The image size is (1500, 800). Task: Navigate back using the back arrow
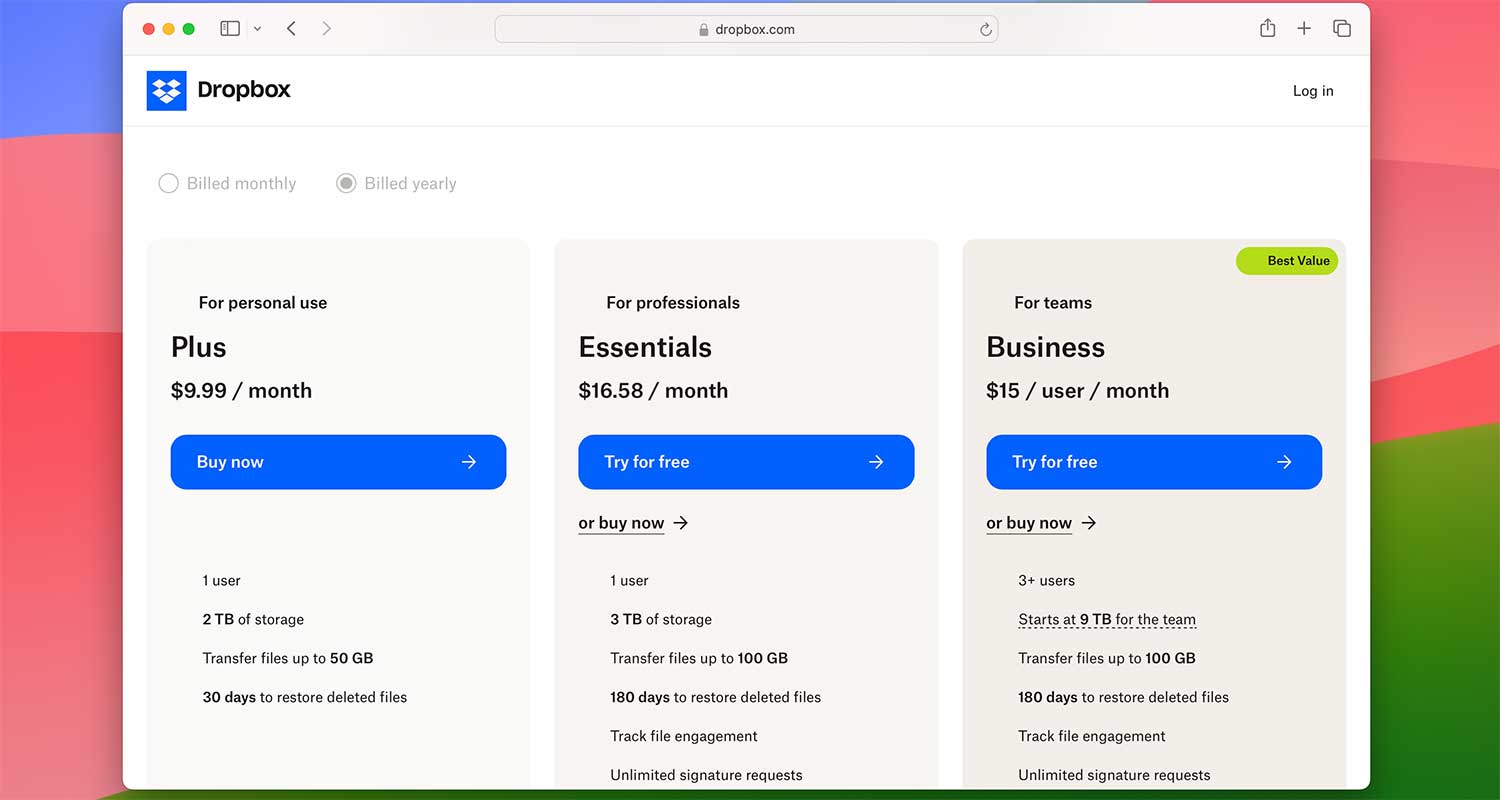(291, 28)
